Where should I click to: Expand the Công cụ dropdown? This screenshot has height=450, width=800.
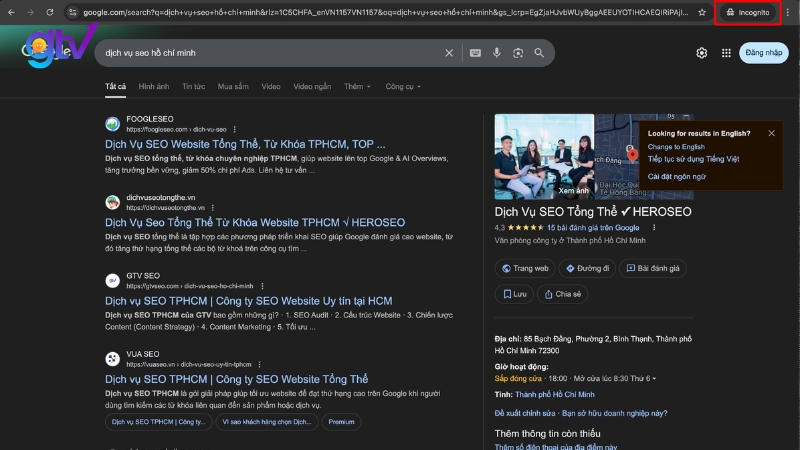pyautogui.click(x=403, y=87)
